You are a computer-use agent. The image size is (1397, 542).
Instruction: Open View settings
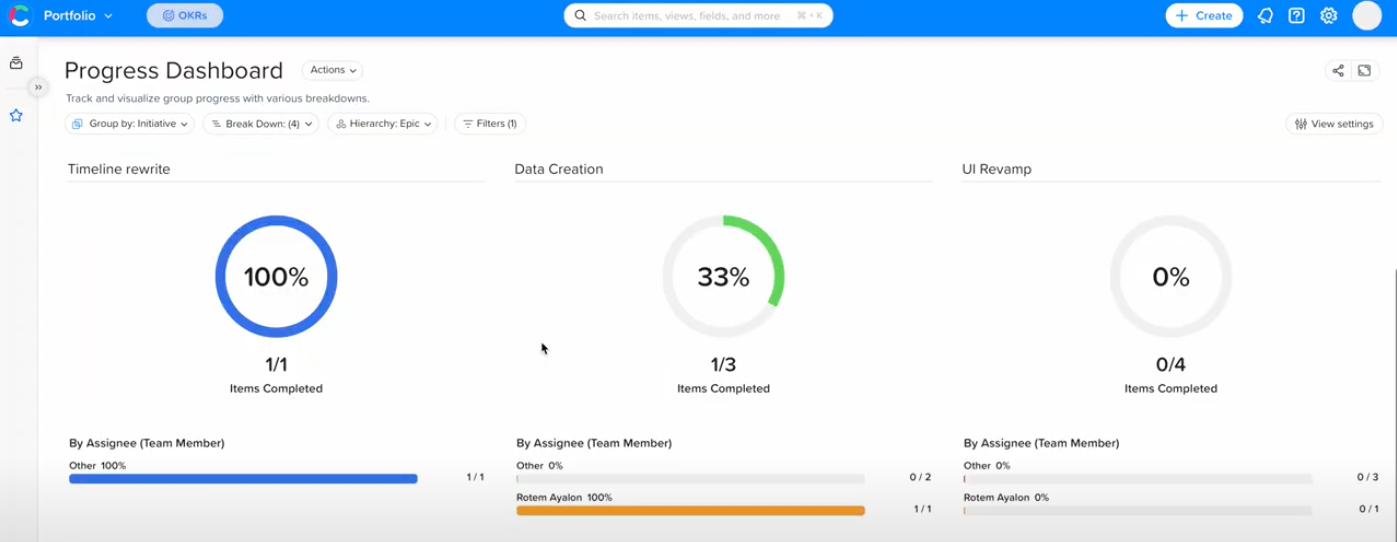(1334, 124)
